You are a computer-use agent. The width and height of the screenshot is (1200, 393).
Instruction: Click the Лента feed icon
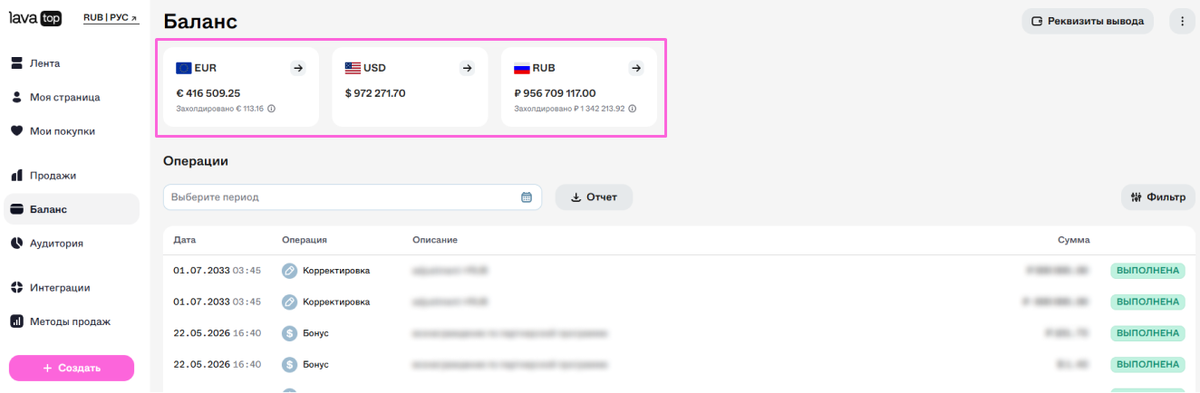pos(17,63)
